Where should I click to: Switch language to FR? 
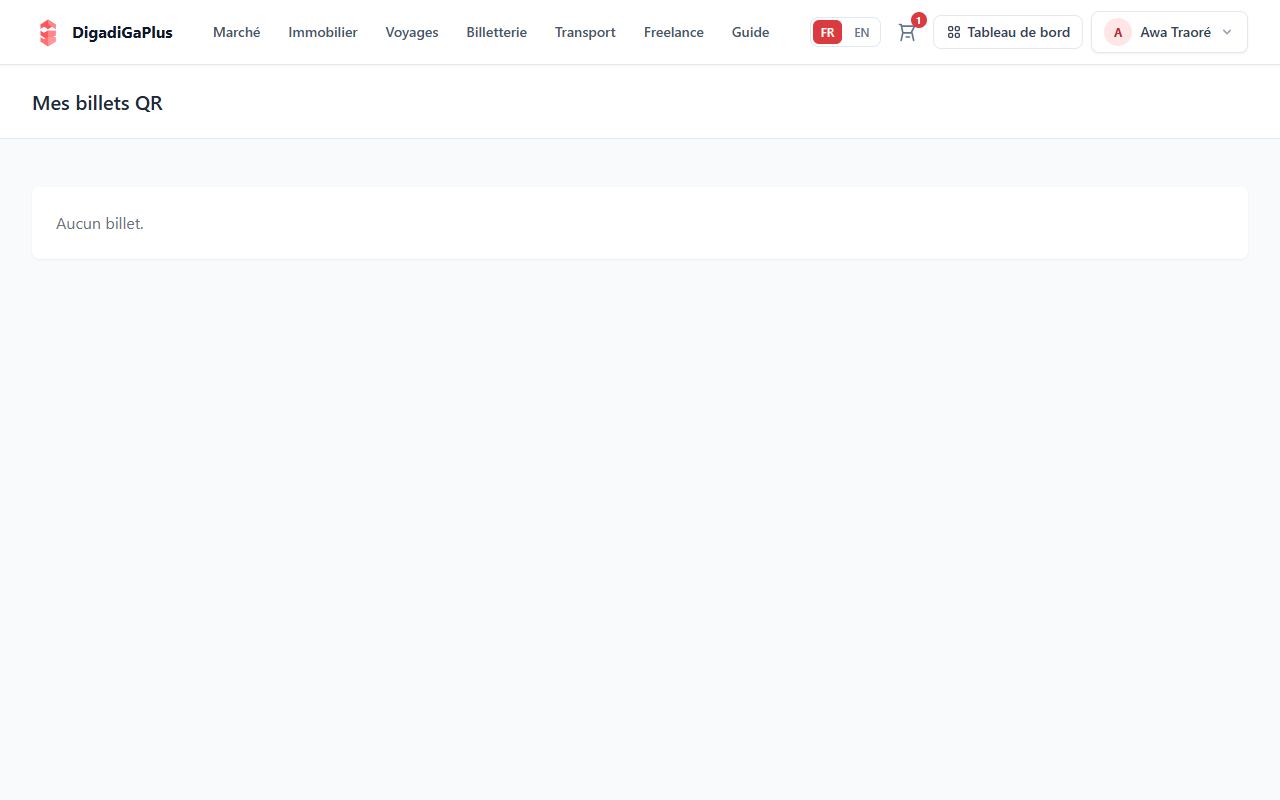pos(827,32)
